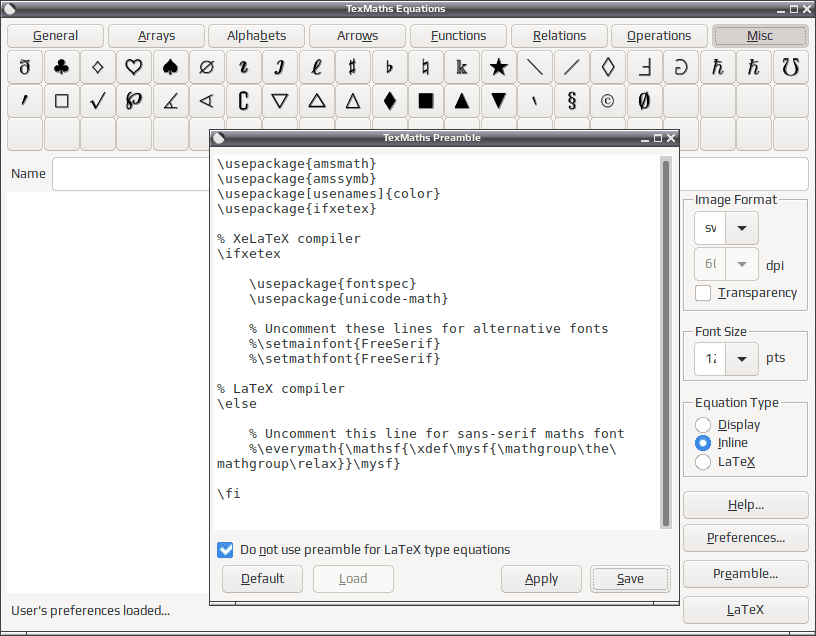Click the Default preamble button

[262, 579]
